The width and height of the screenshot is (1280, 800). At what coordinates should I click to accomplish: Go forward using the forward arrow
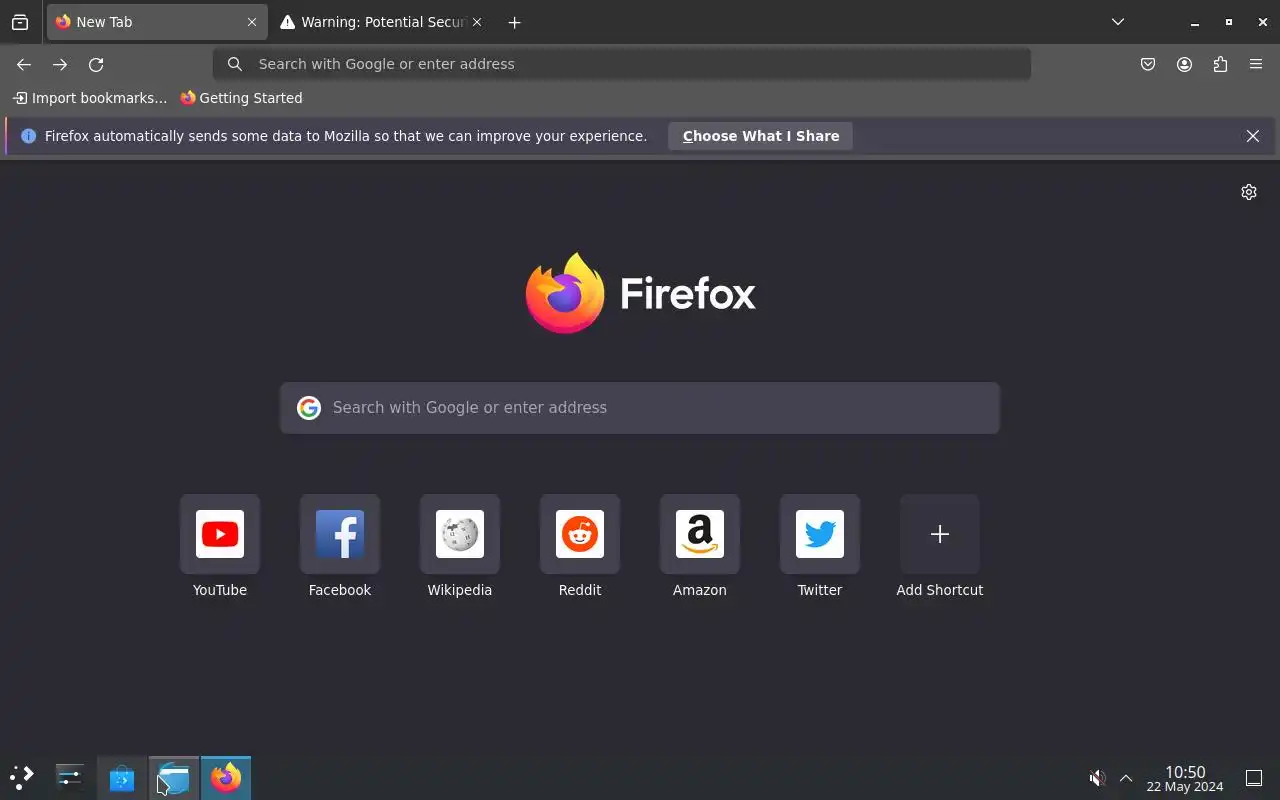pos(60,64)
